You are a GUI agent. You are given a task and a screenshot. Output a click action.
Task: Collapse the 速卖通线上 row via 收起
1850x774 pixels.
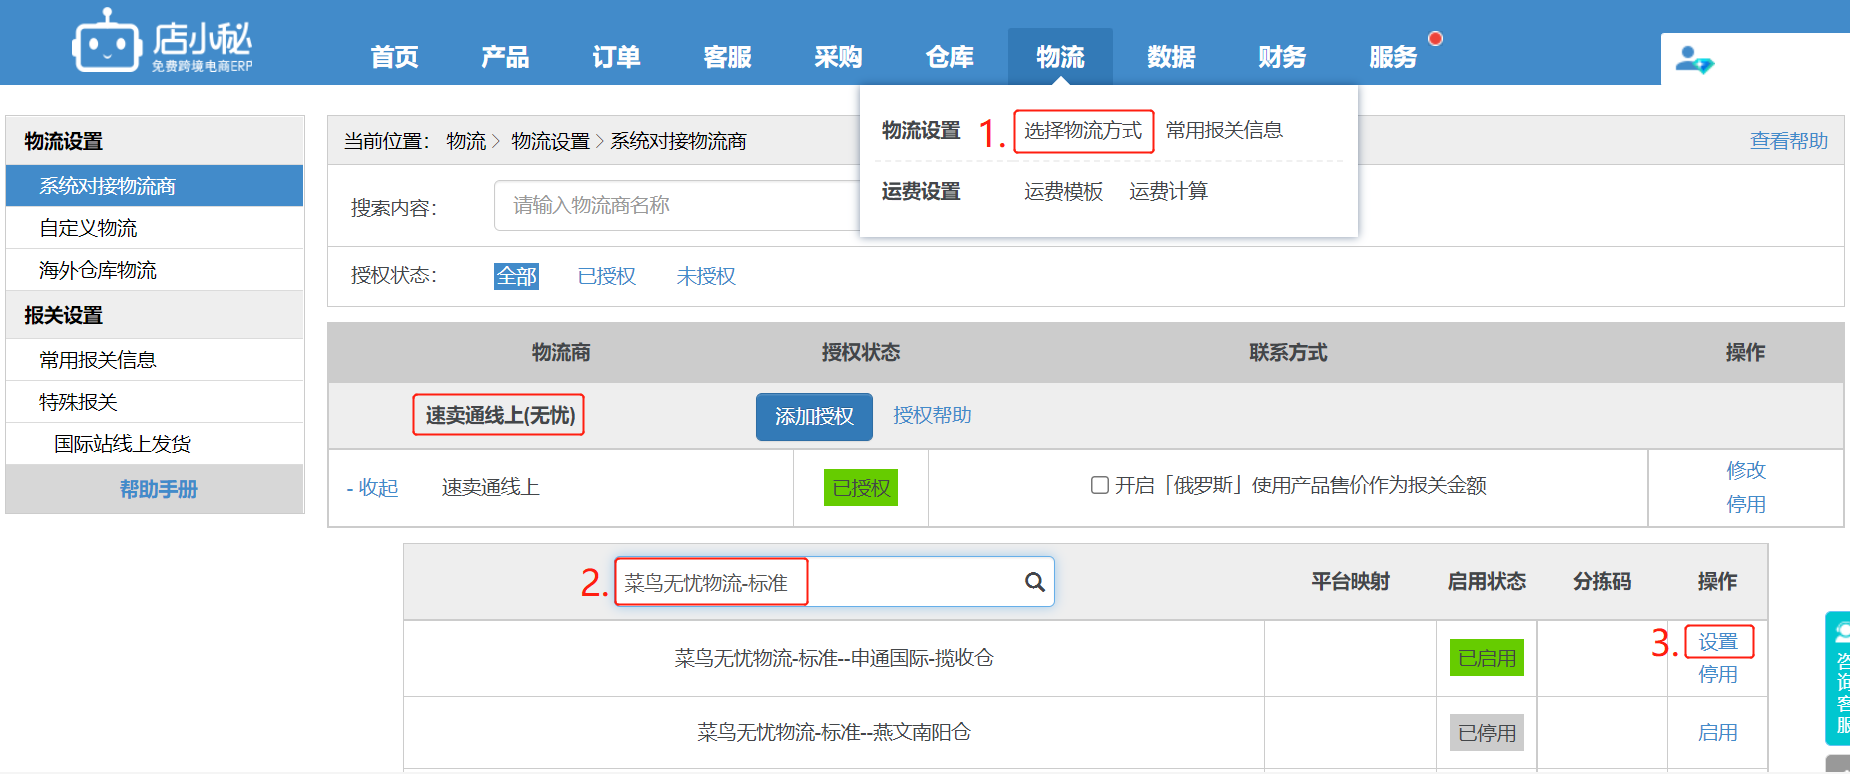pyautogui.click(x=372, y=488)
